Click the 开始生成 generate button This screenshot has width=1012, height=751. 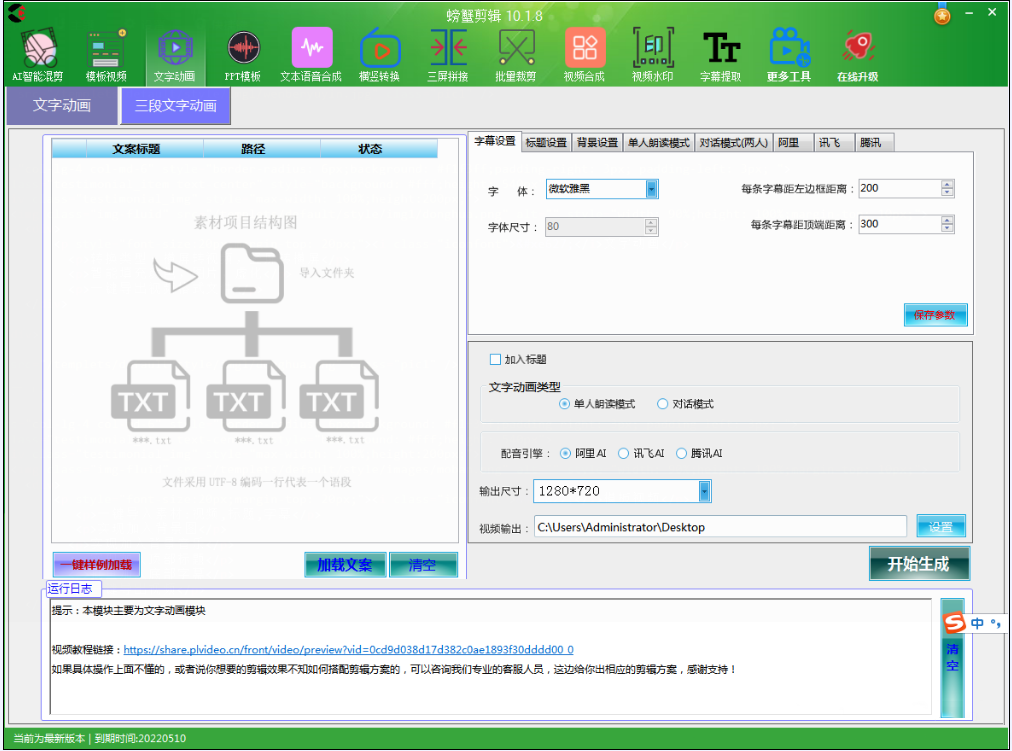coord(919,563)
